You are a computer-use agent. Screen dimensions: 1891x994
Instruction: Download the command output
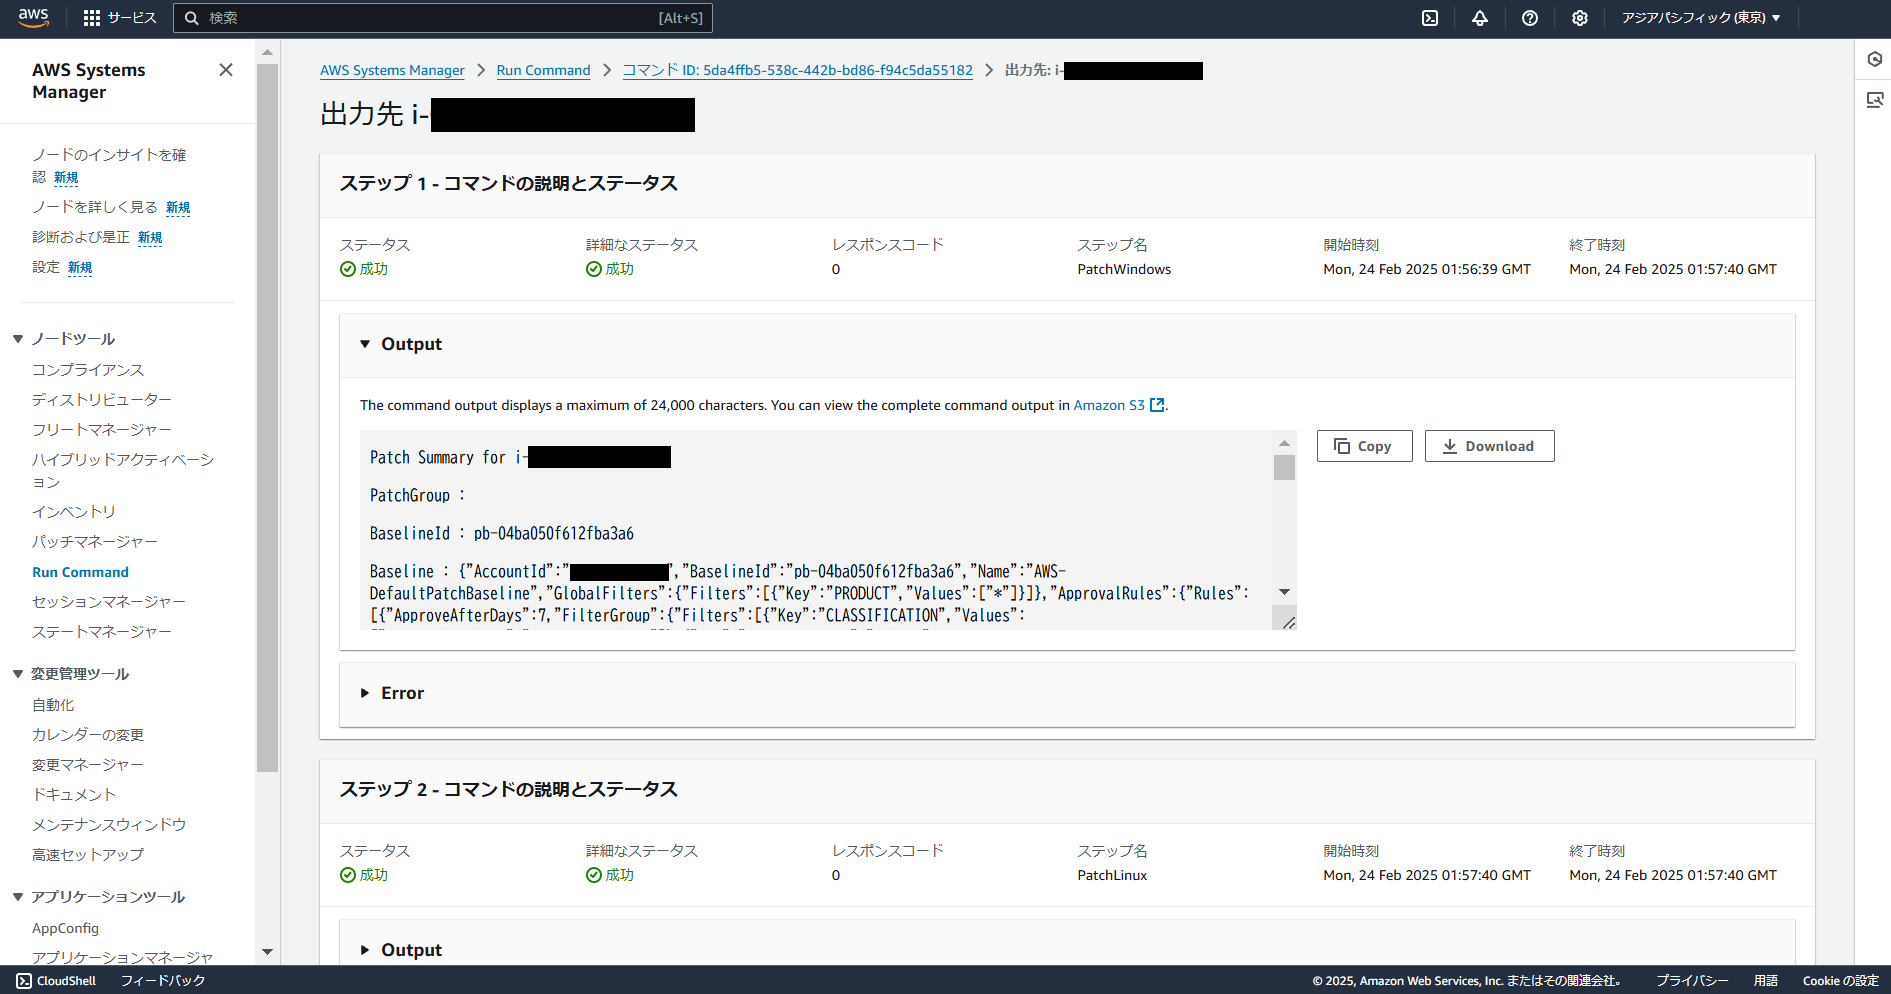coord(1489,446)
